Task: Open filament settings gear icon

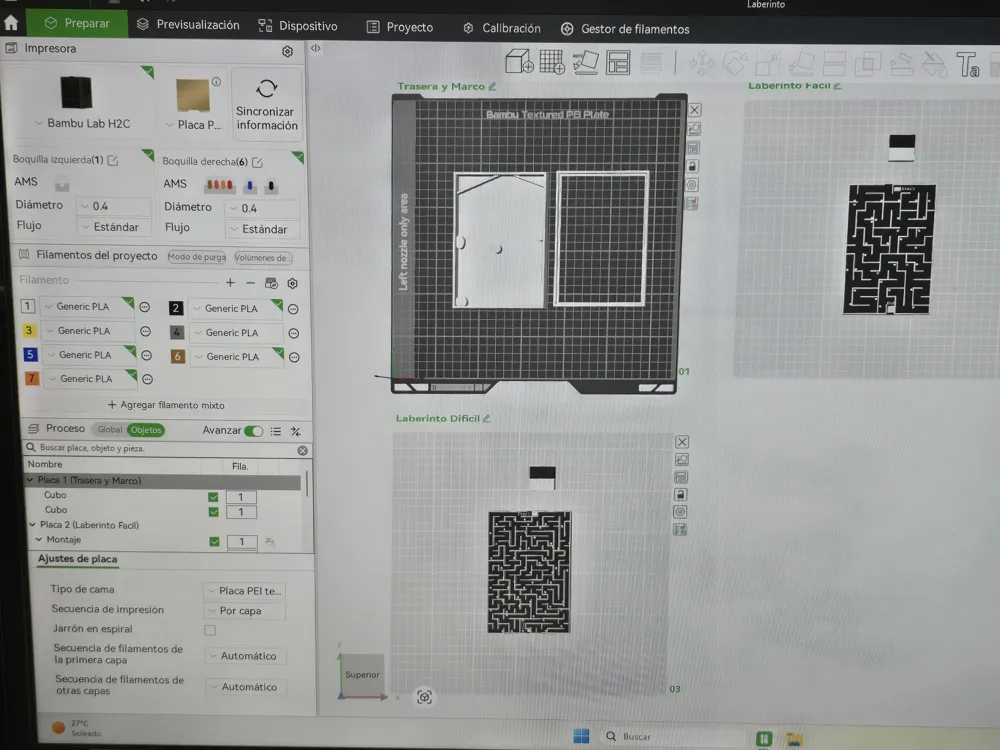Action: [x=293, y=283]
